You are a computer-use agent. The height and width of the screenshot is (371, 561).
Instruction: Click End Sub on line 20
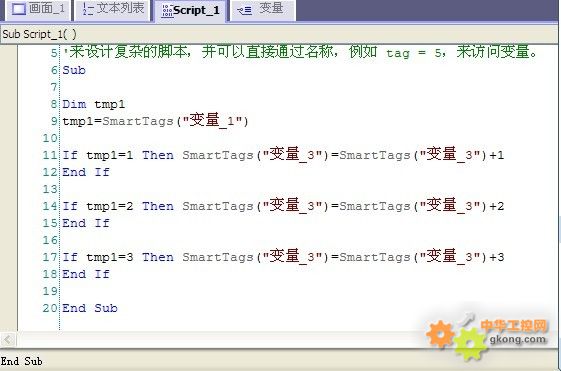click(90, 308)
